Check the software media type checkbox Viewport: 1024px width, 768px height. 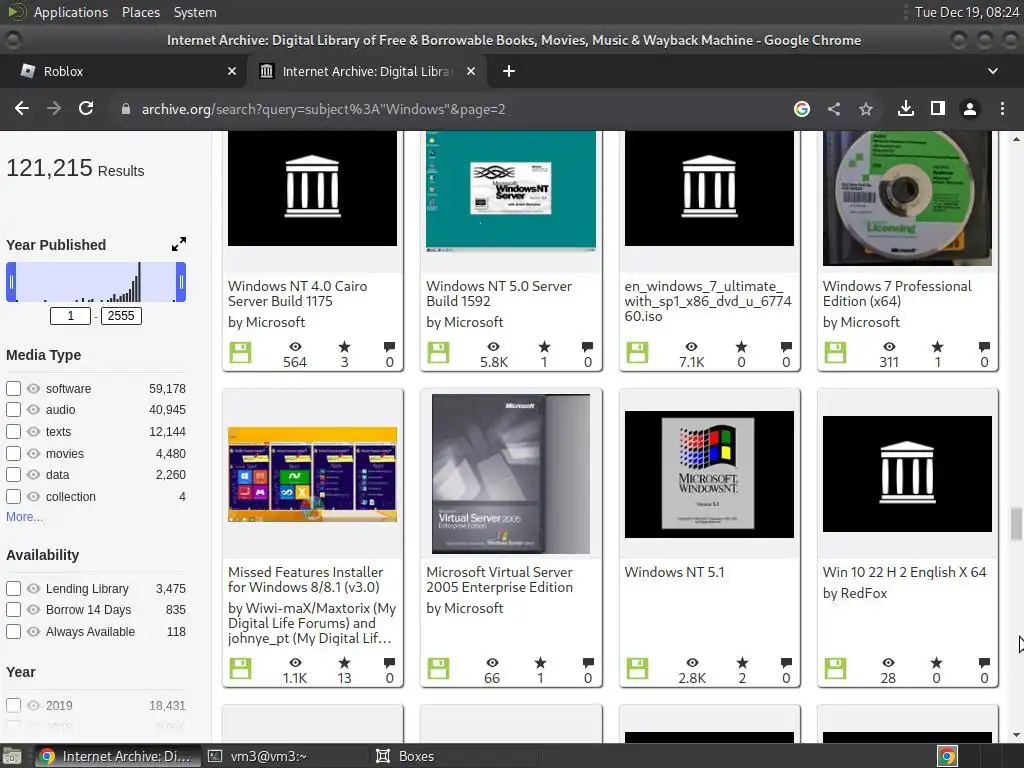coord(13,389)
